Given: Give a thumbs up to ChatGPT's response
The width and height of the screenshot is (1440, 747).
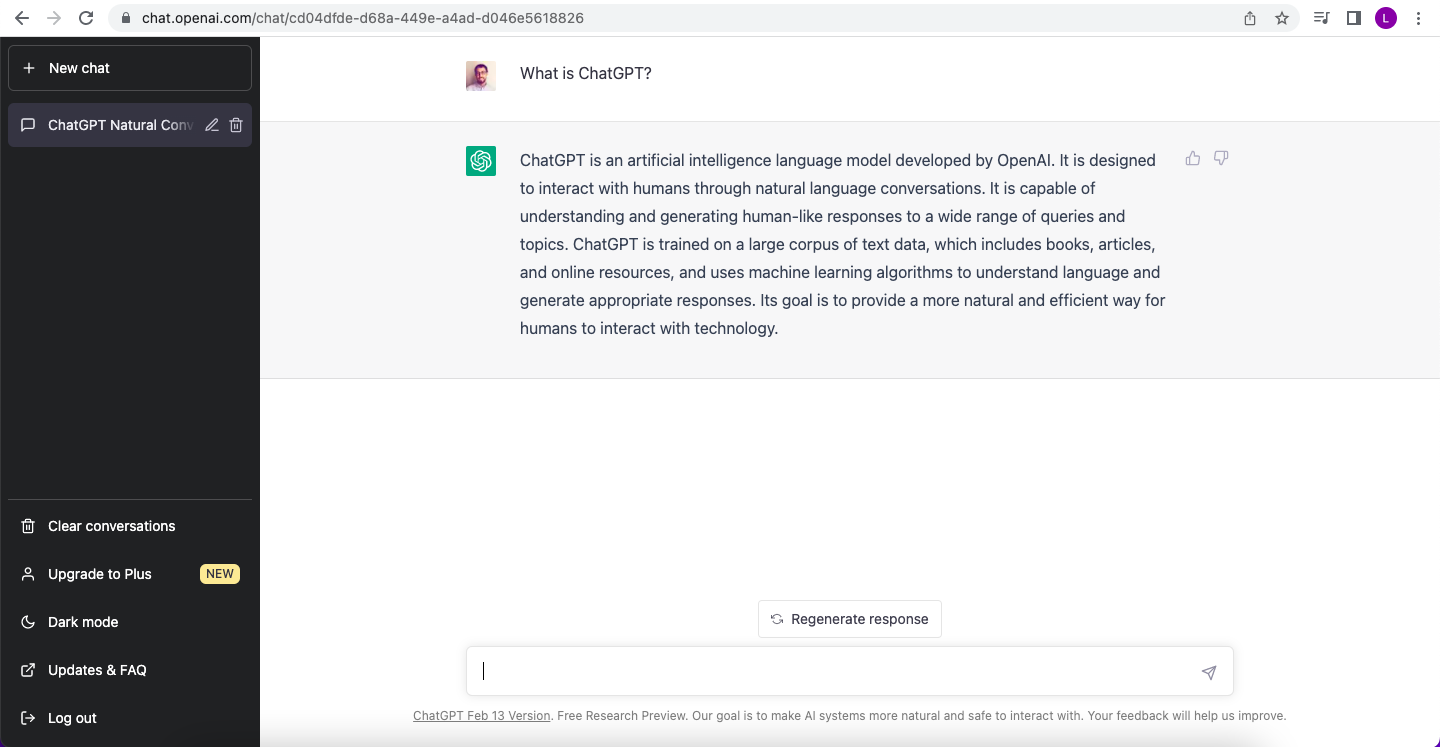Looking at the screenshot, I should 1192,158.
